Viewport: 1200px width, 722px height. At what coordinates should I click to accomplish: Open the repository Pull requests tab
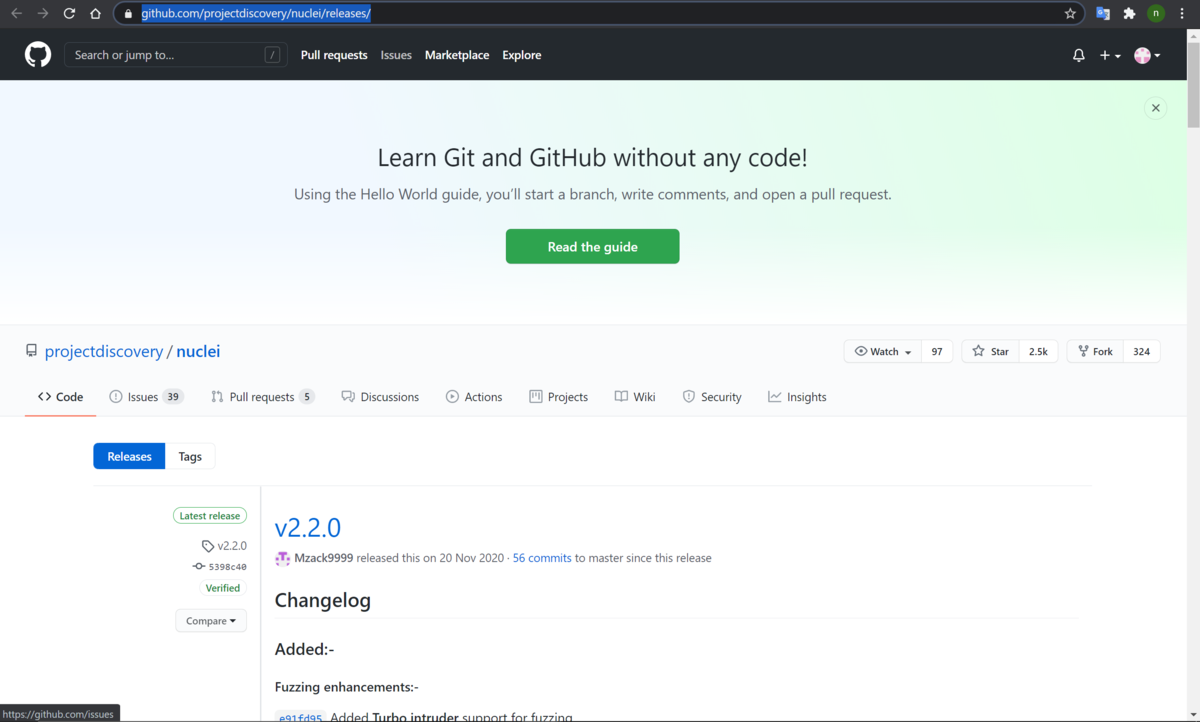click(262, 397)
